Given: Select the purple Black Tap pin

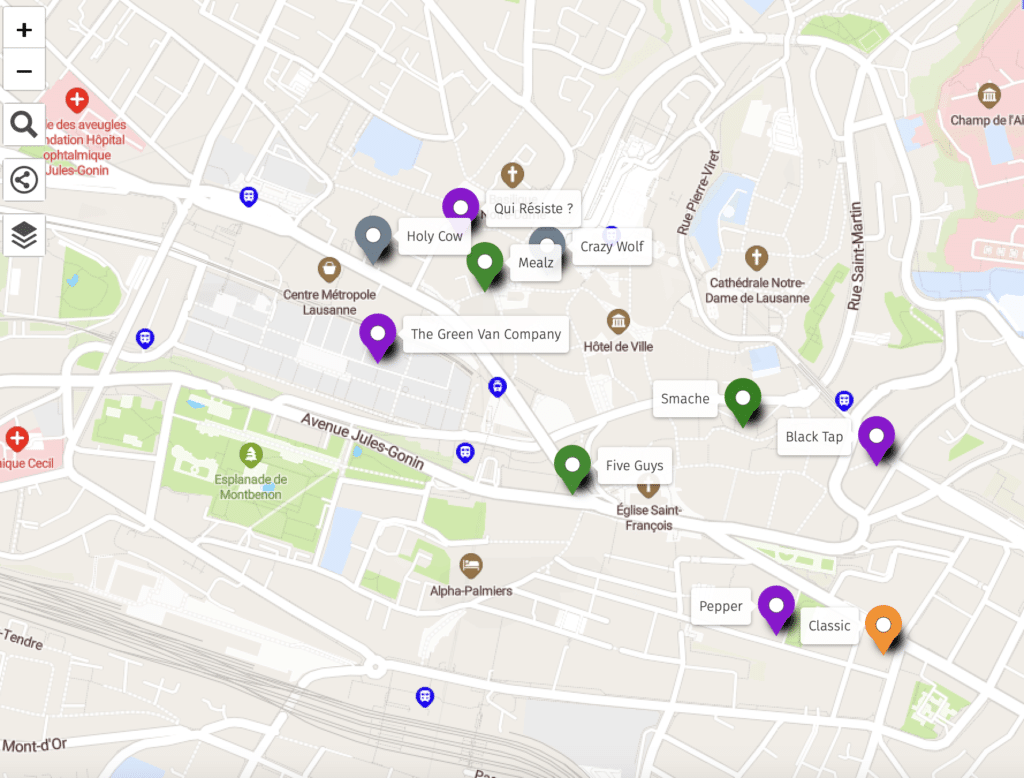Looking at the screenshot, I should point(876,440).
